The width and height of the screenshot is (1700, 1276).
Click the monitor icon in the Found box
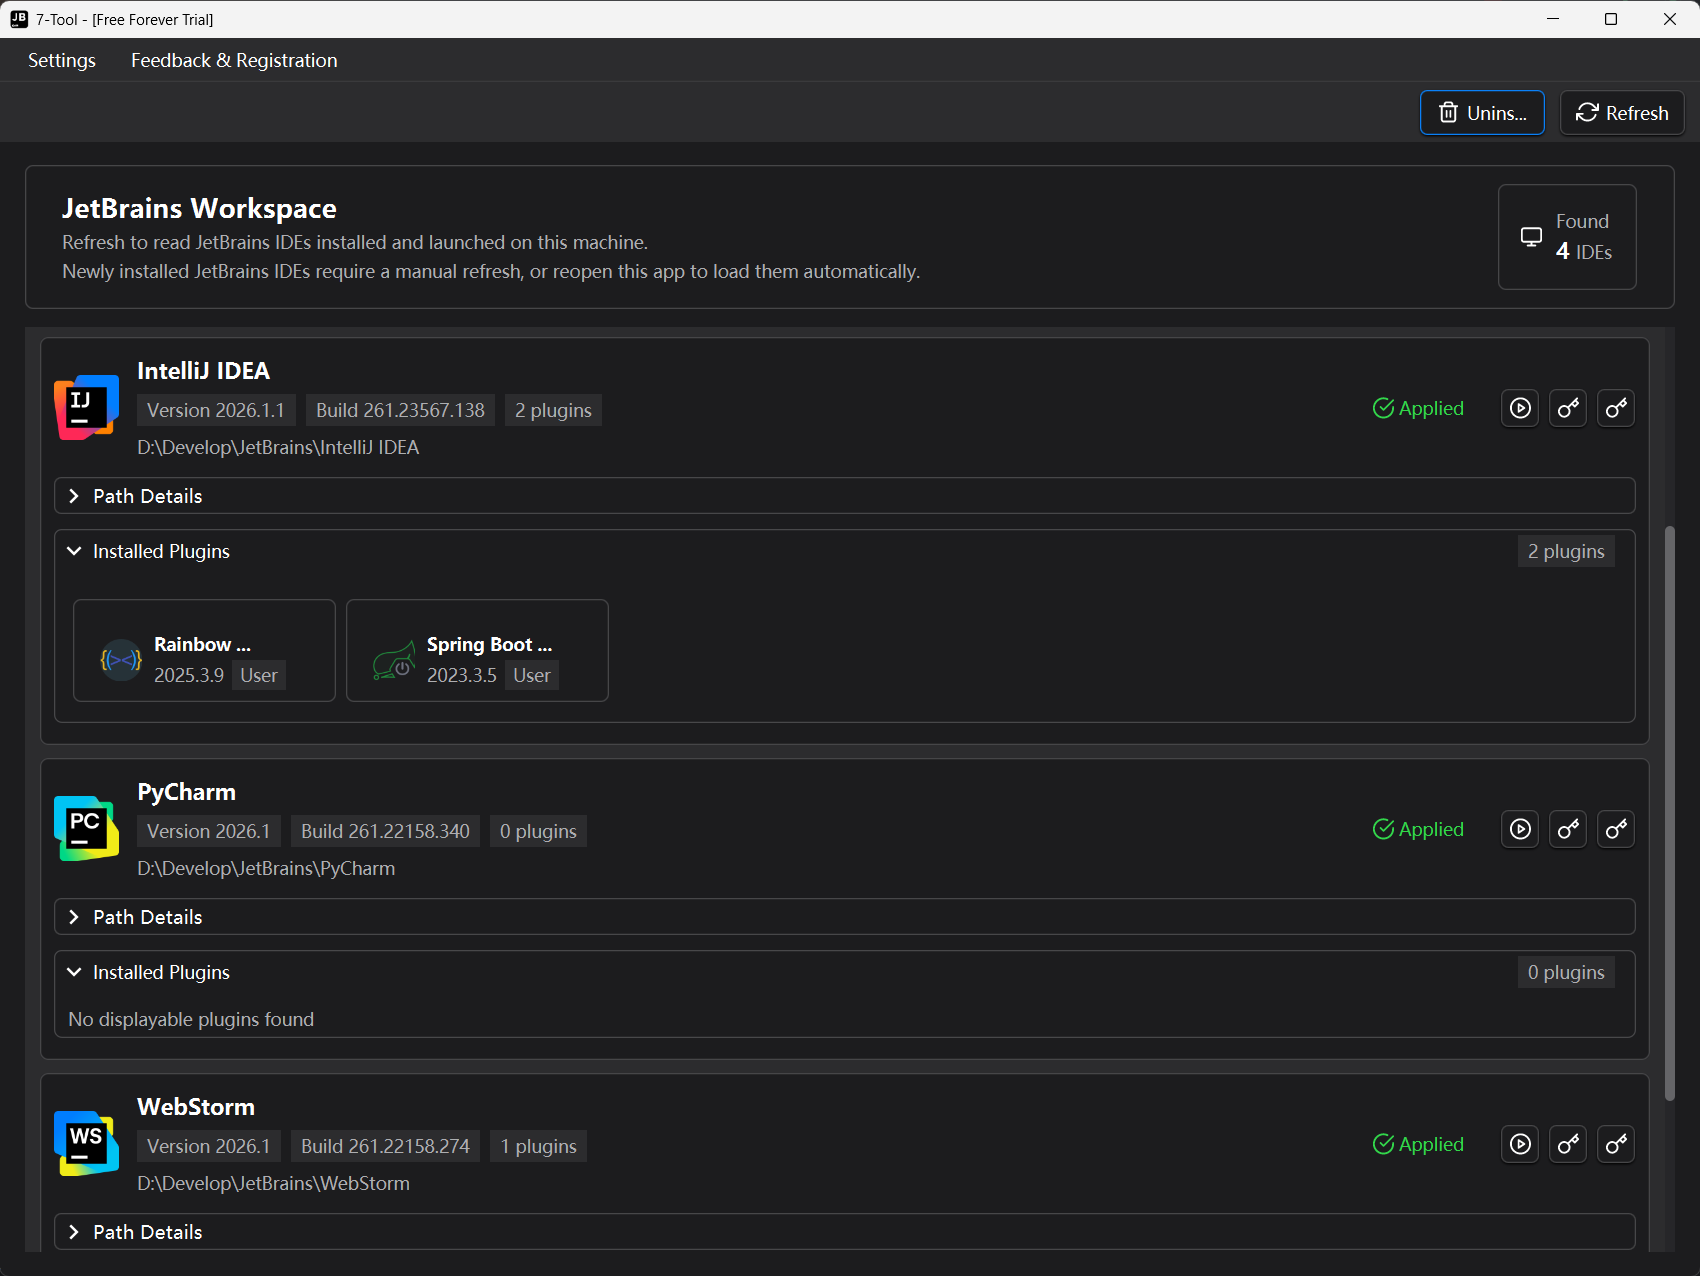pos(1531,237)
